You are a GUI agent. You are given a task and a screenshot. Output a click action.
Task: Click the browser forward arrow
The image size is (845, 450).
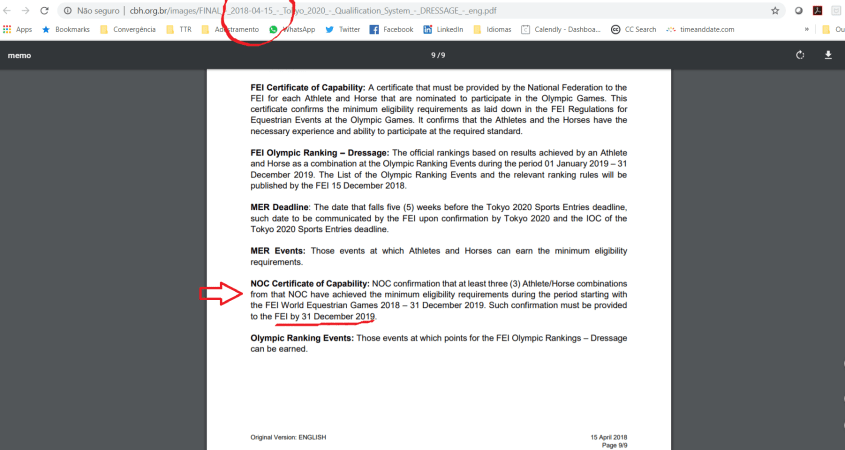[25, 10]
